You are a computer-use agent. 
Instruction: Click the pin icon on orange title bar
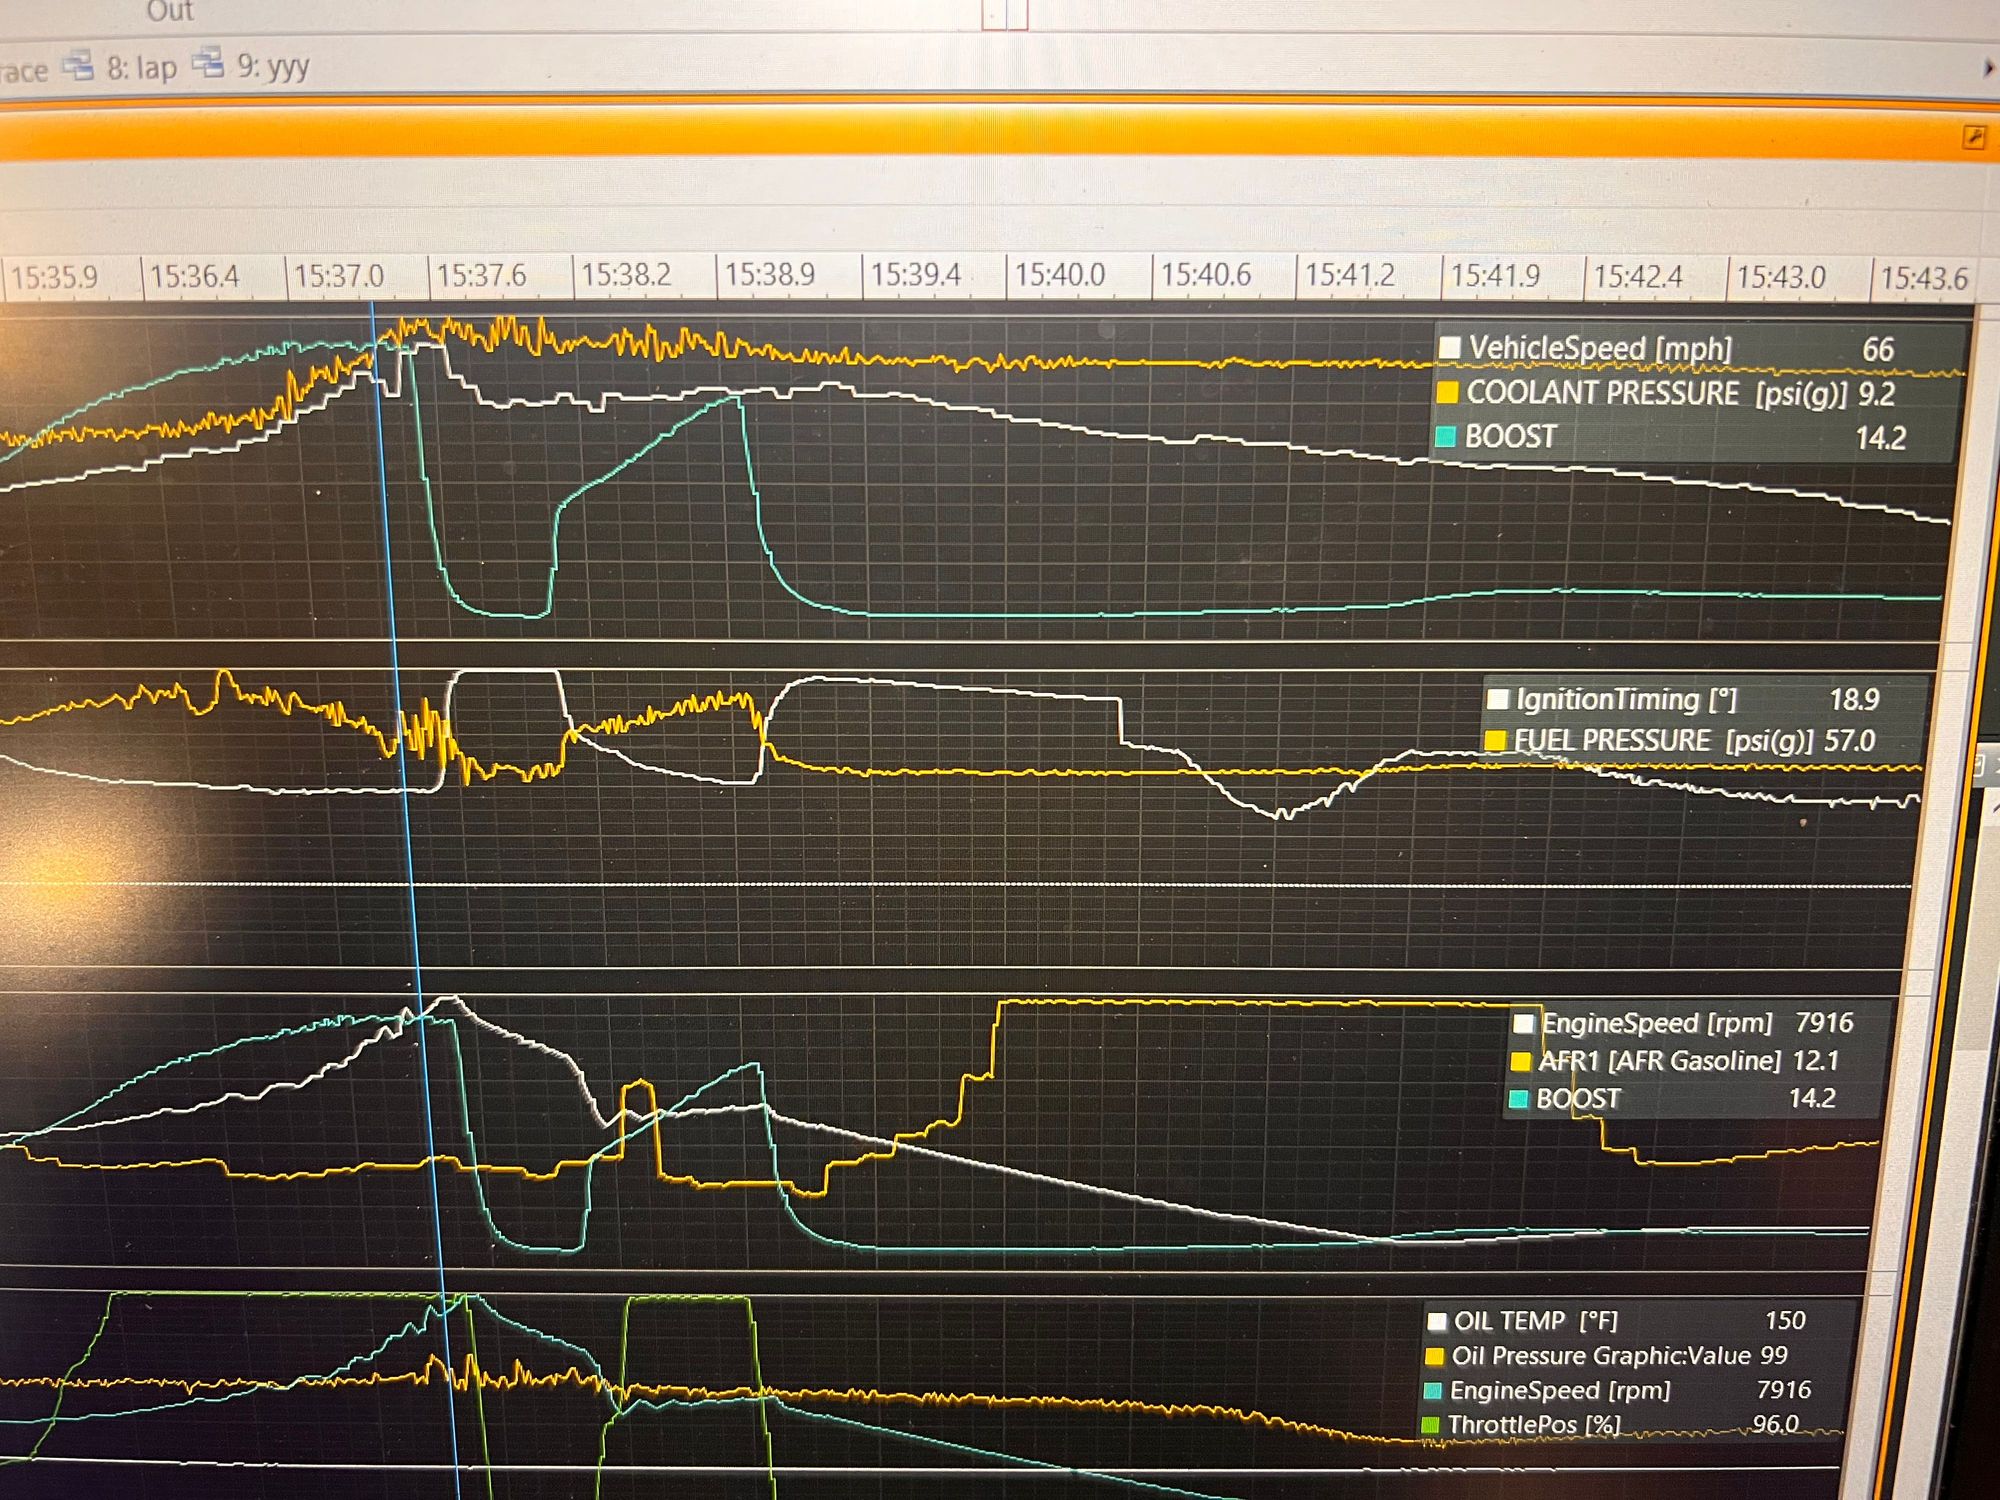pos(1973,137)
